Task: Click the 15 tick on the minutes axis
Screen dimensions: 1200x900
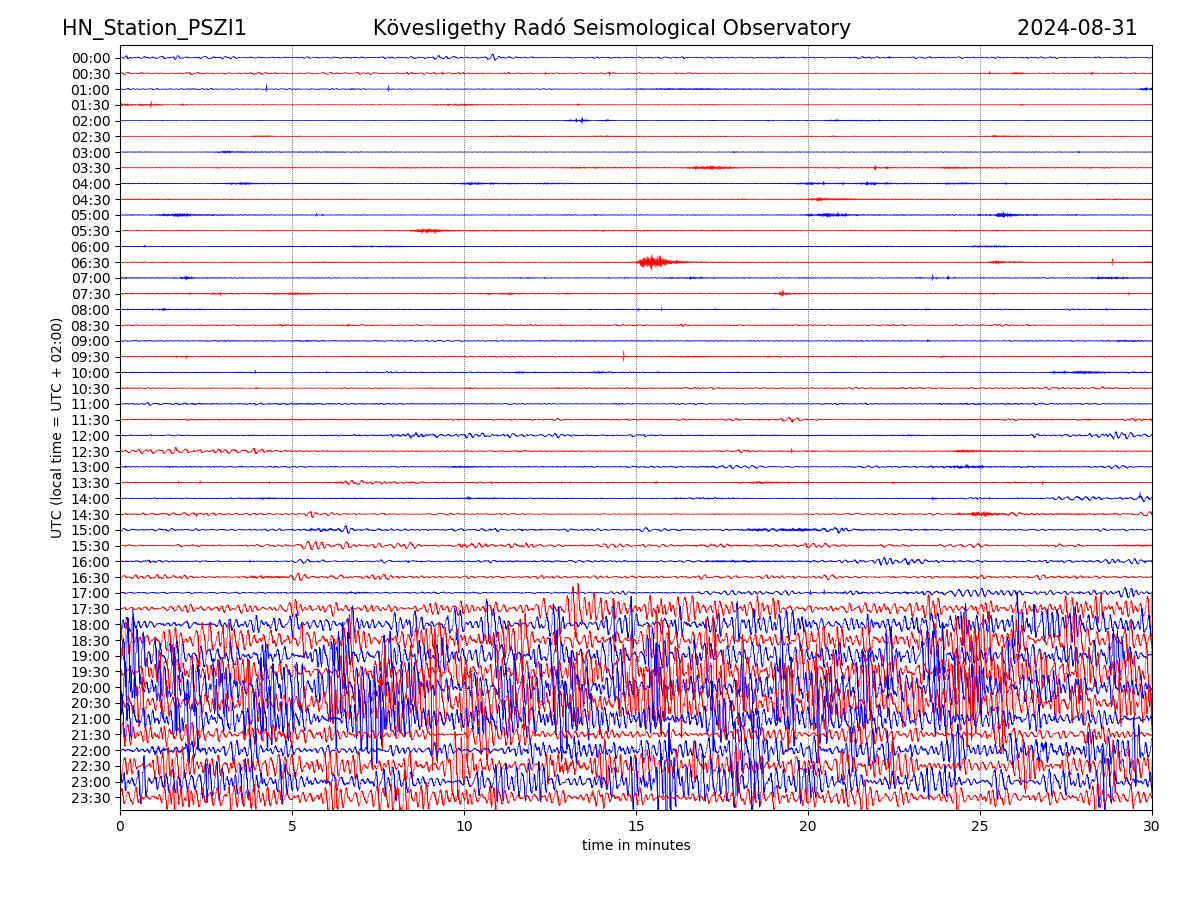Action: click(x=636, y=827)
